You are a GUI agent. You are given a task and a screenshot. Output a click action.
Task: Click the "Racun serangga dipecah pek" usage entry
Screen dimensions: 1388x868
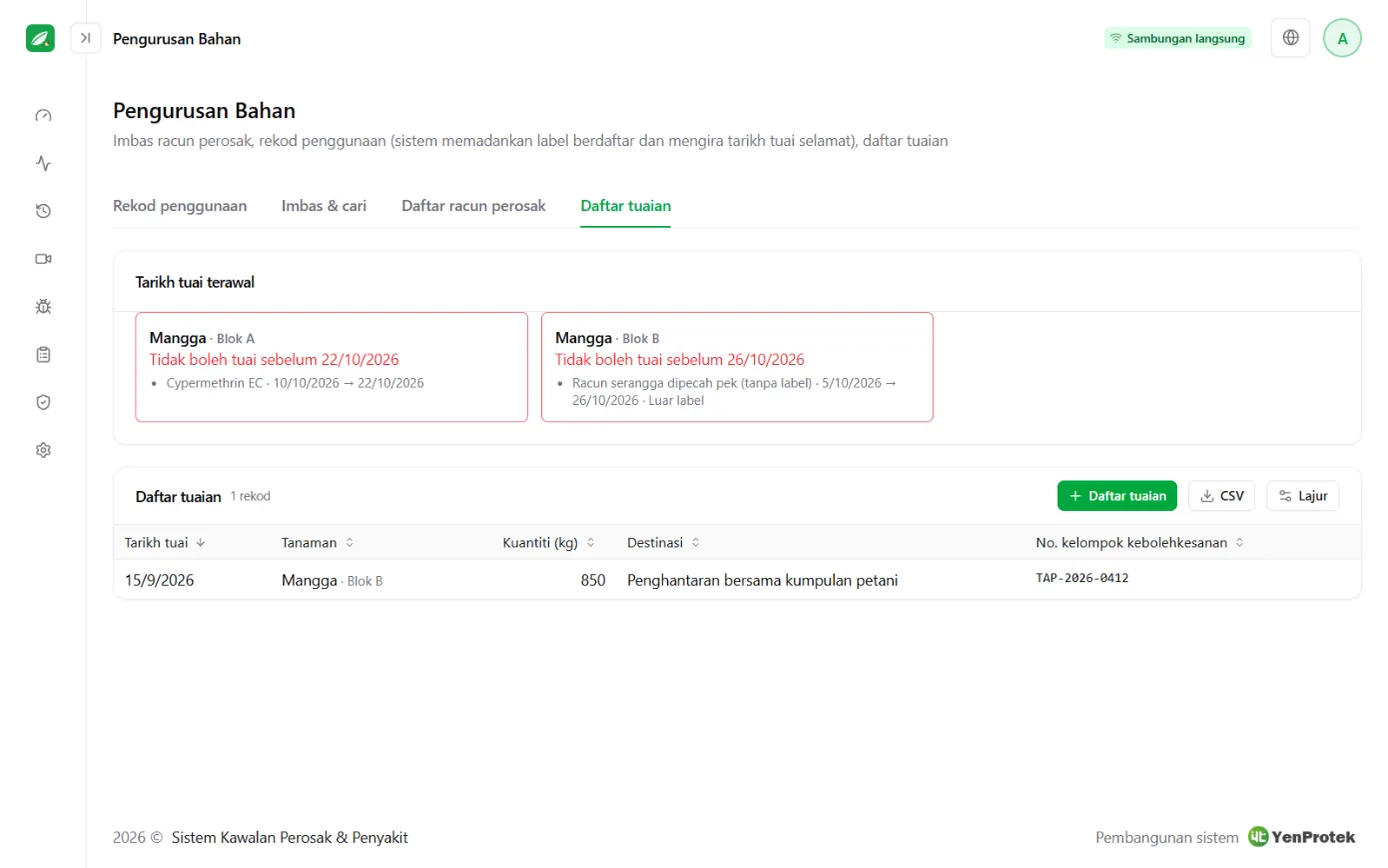pyautogui.click(x=734, y=391)
